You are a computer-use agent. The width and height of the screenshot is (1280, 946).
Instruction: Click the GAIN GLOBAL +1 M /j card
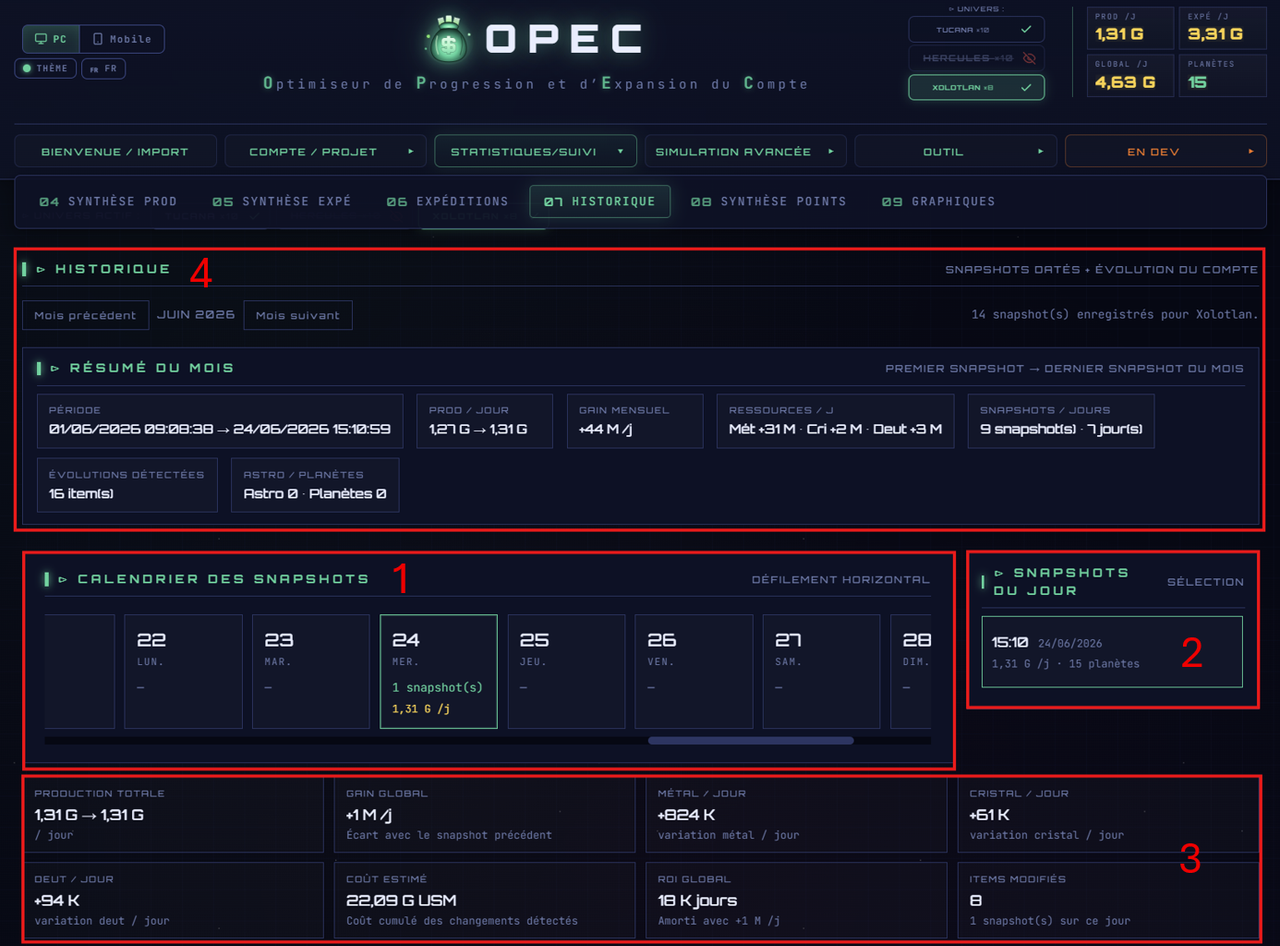pos(485,815)
